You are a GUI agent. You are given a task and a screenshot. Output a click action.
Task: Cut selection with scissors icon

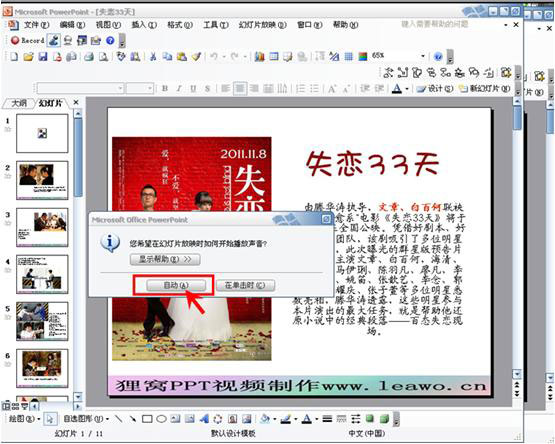click(153, 56)
